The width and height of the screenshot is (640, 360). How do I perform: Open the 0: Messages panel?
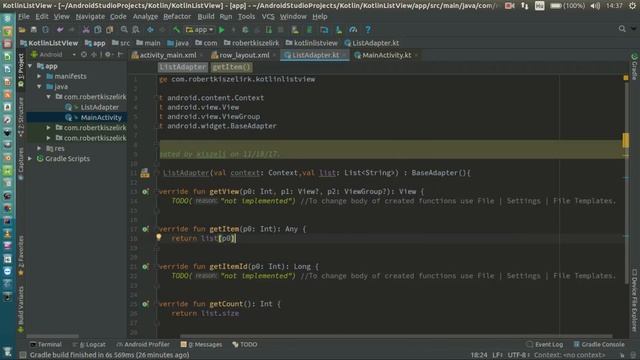202,344
